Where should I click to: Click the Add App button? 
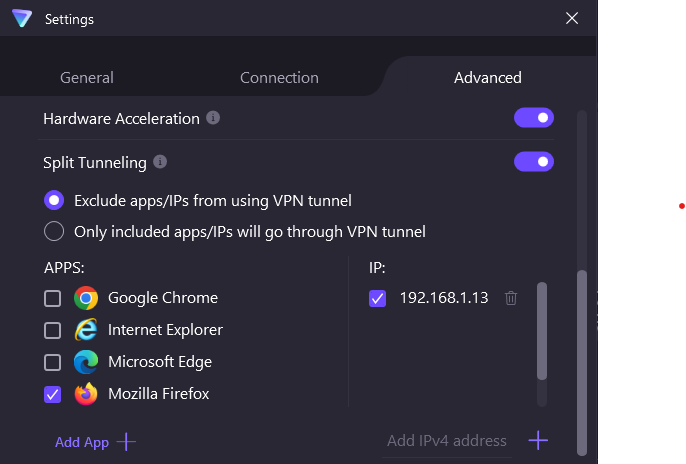95,442
